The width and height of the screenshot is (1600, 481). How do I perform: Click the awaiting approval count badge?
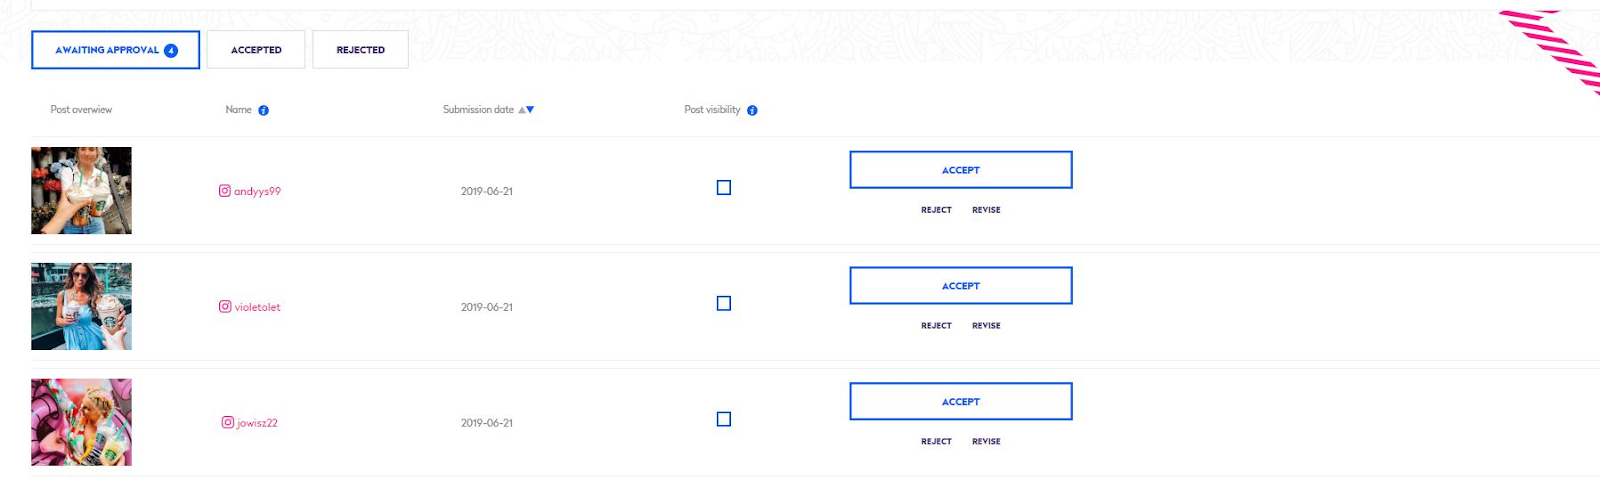[171, 51]
